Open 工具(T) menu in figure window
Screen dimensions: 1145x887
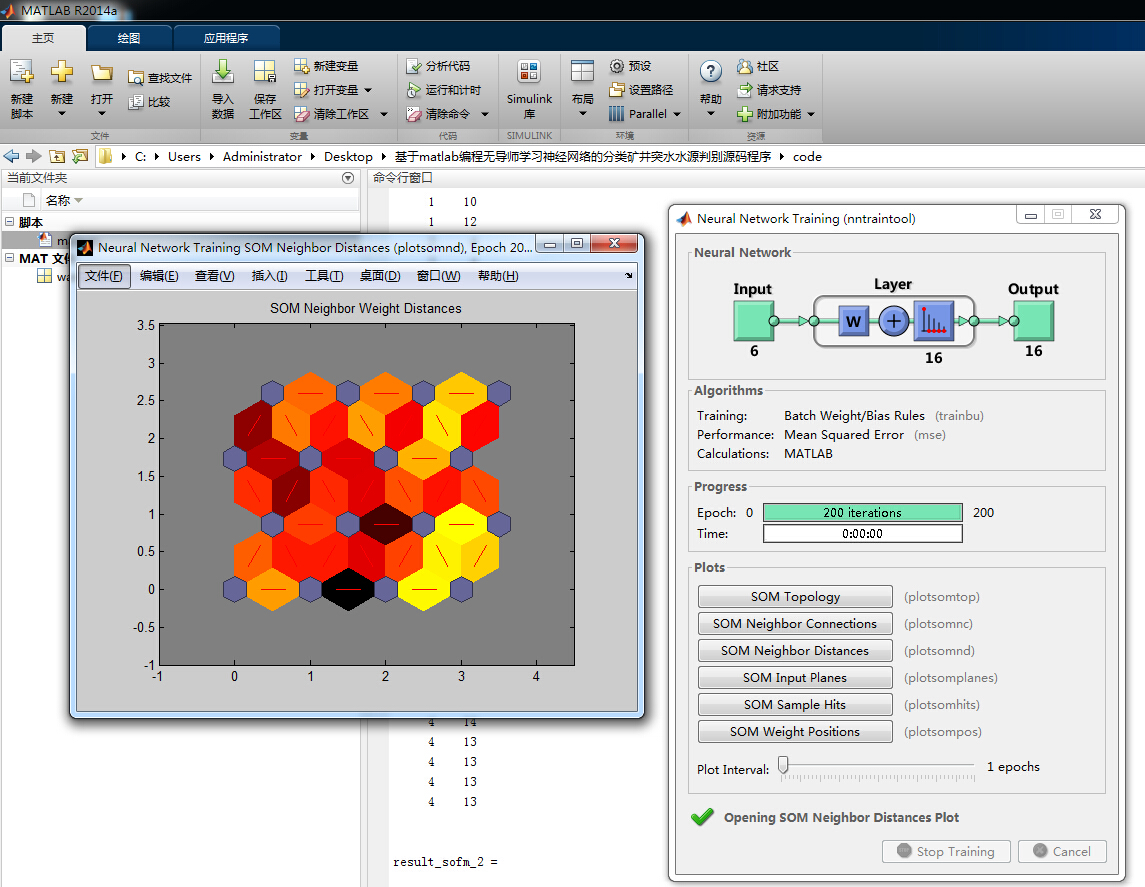pyautogui.click(x=324, y=276)
